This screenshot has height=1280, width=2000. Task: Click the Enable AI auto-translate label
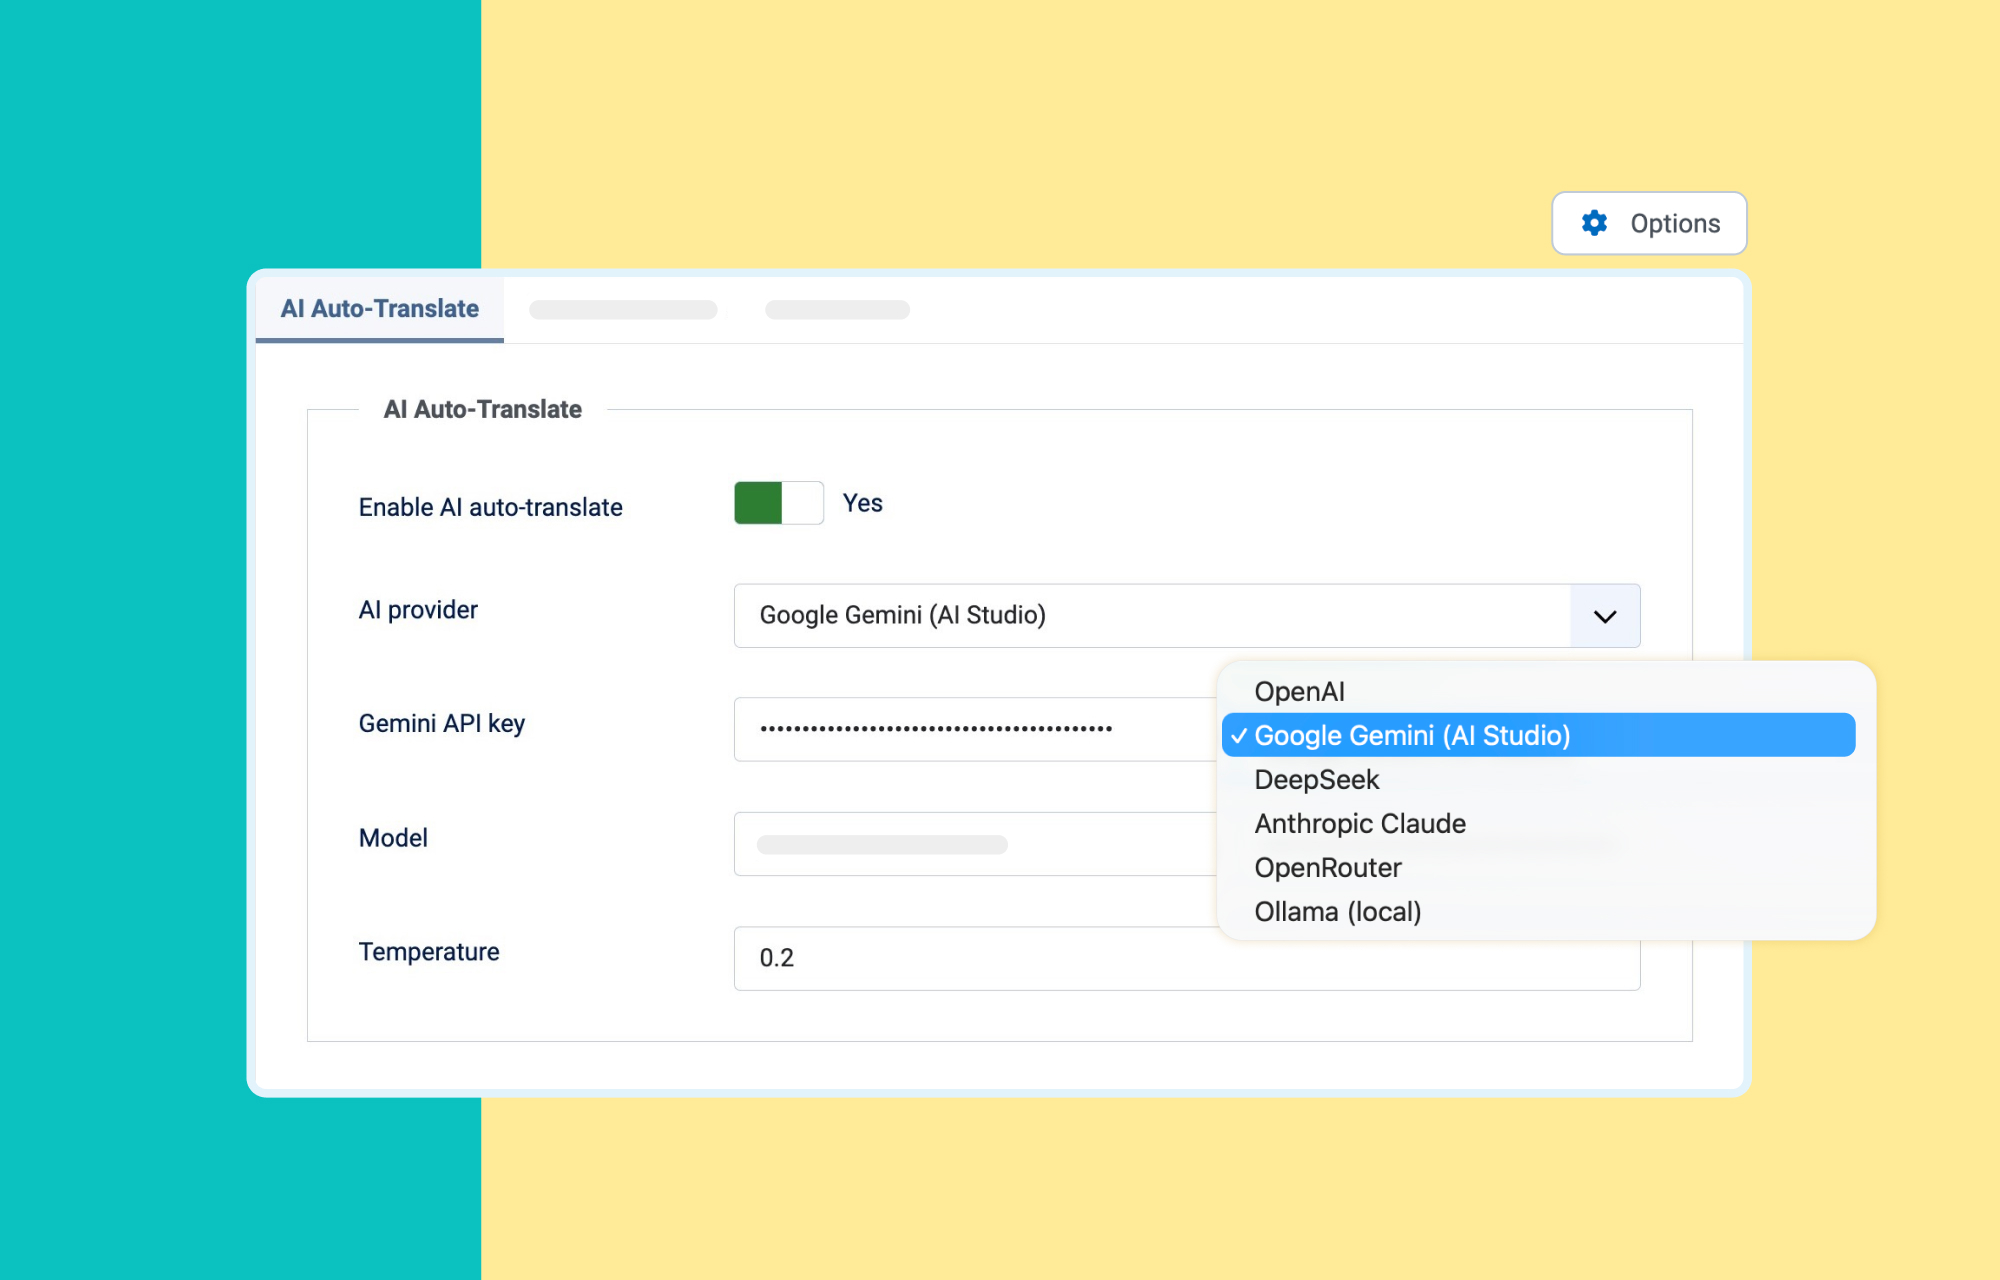(490, 507)
